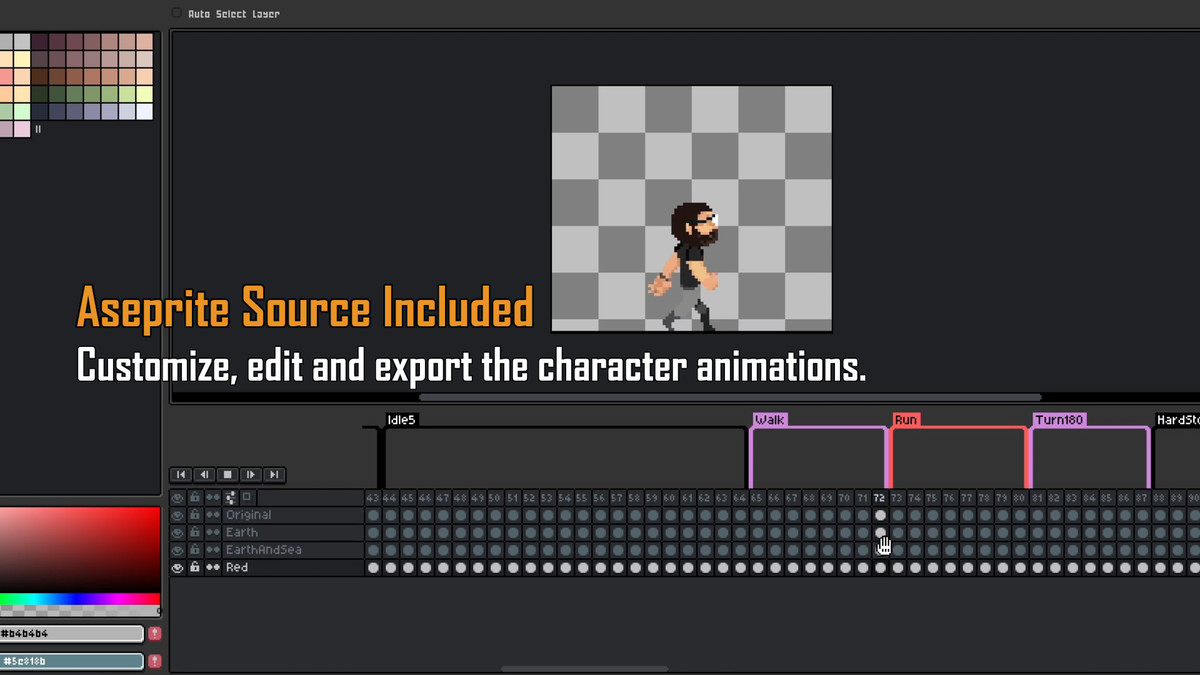Screen dimensions: 1200x675
Task: Click the small square icon in timeline header
Action: 247,497
